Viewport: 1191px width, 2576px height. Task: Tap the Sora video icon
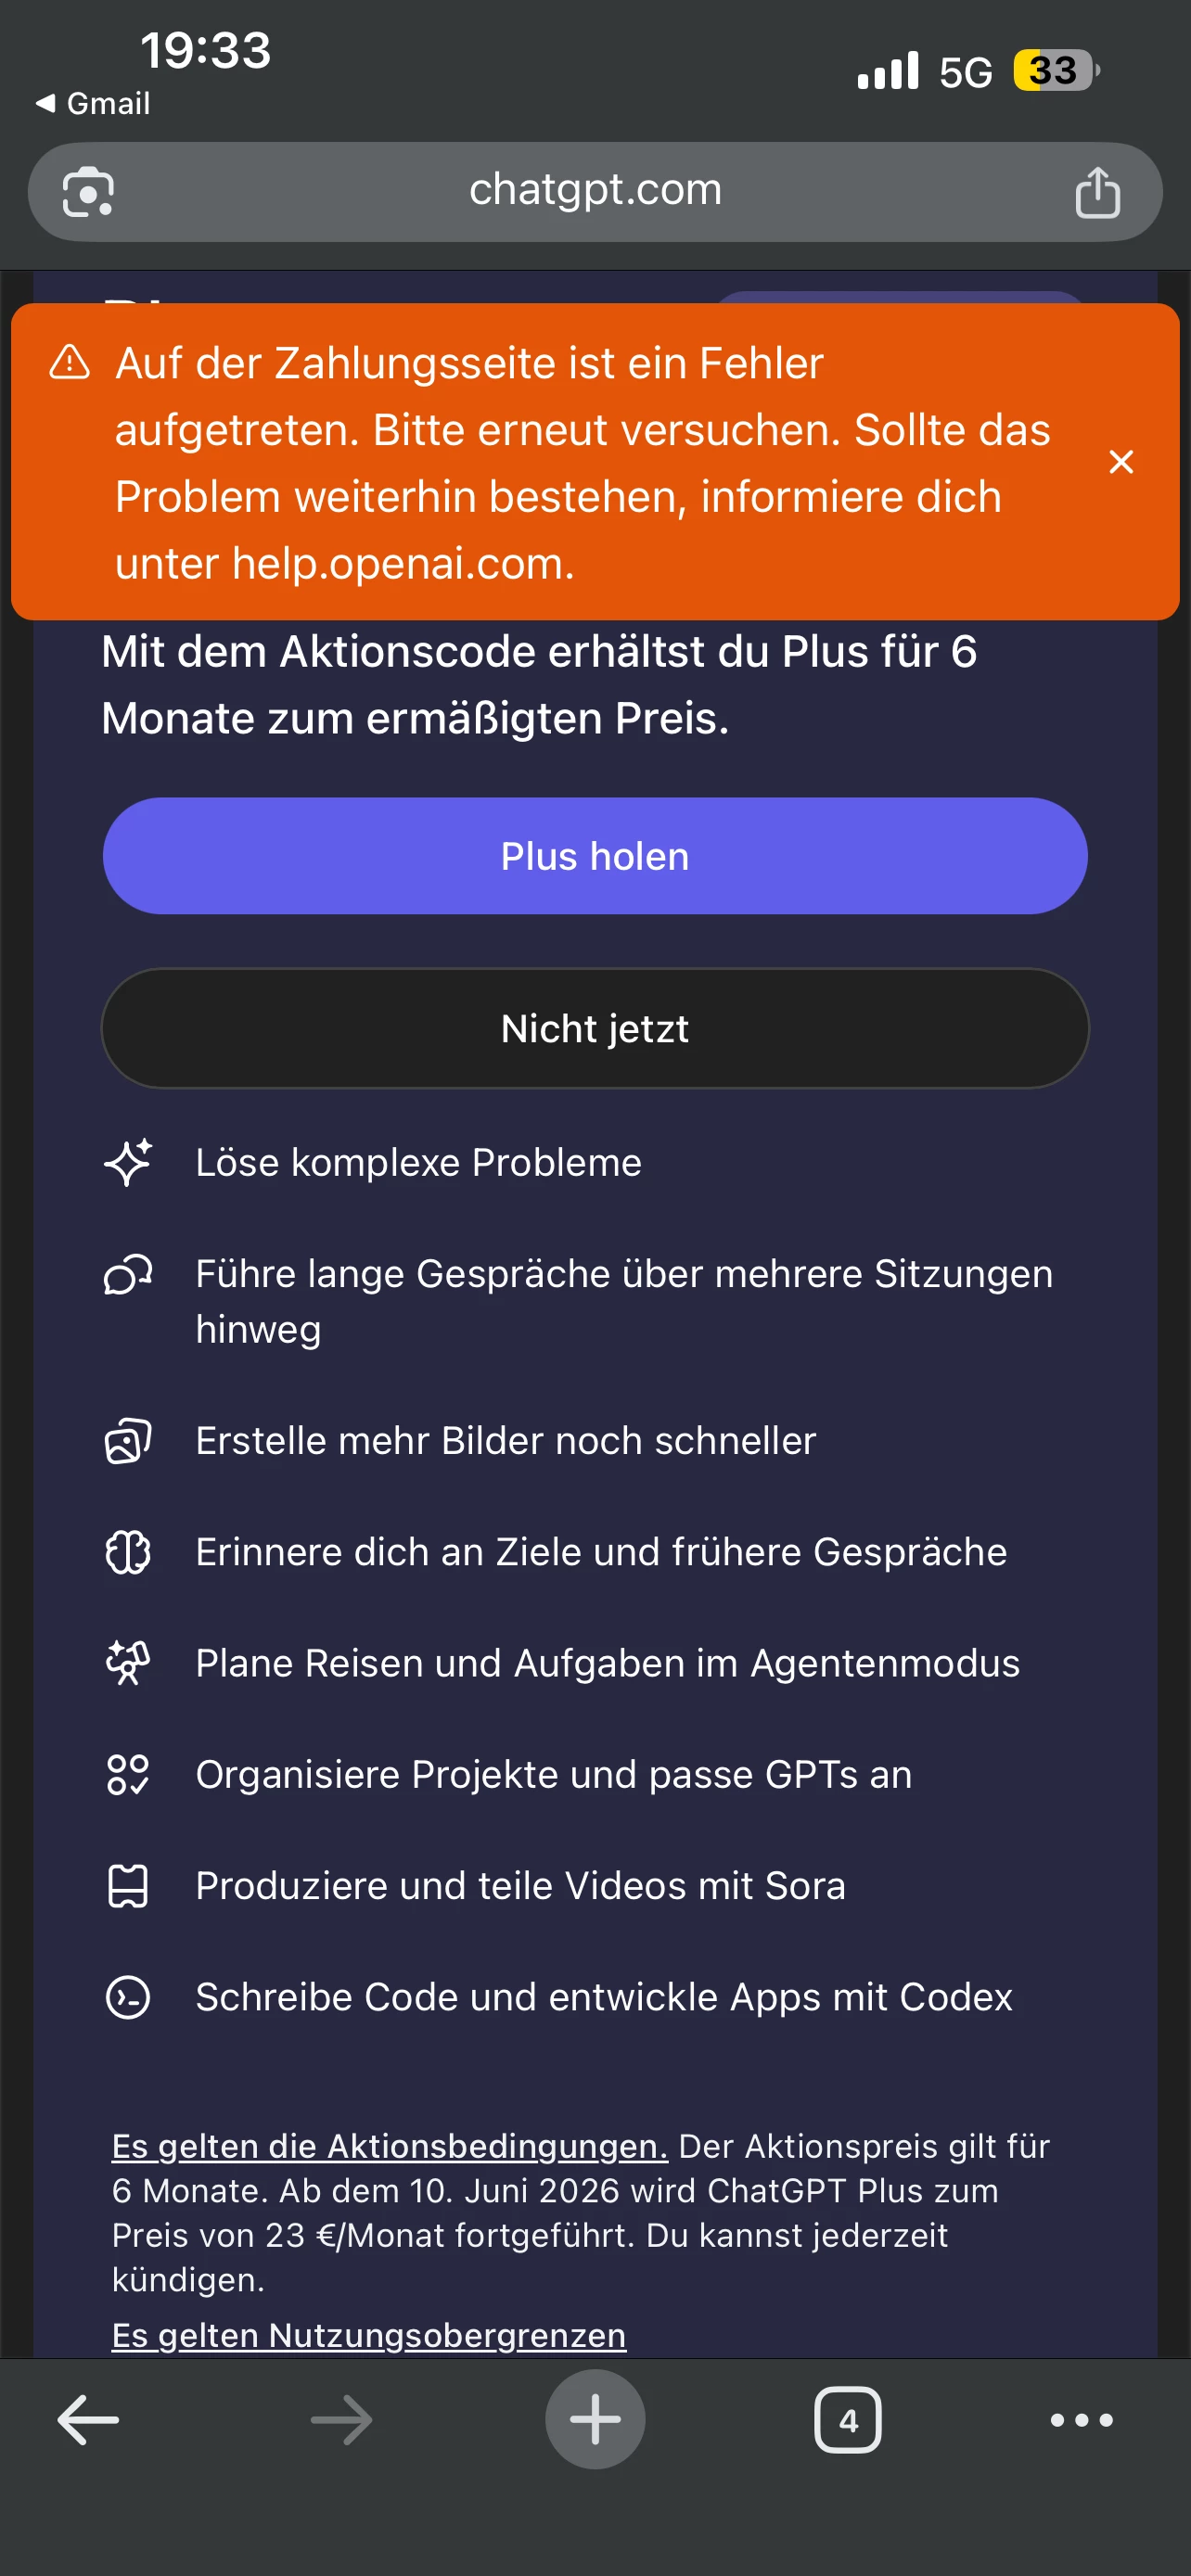pyautogui.click(x=128, y=1886)
